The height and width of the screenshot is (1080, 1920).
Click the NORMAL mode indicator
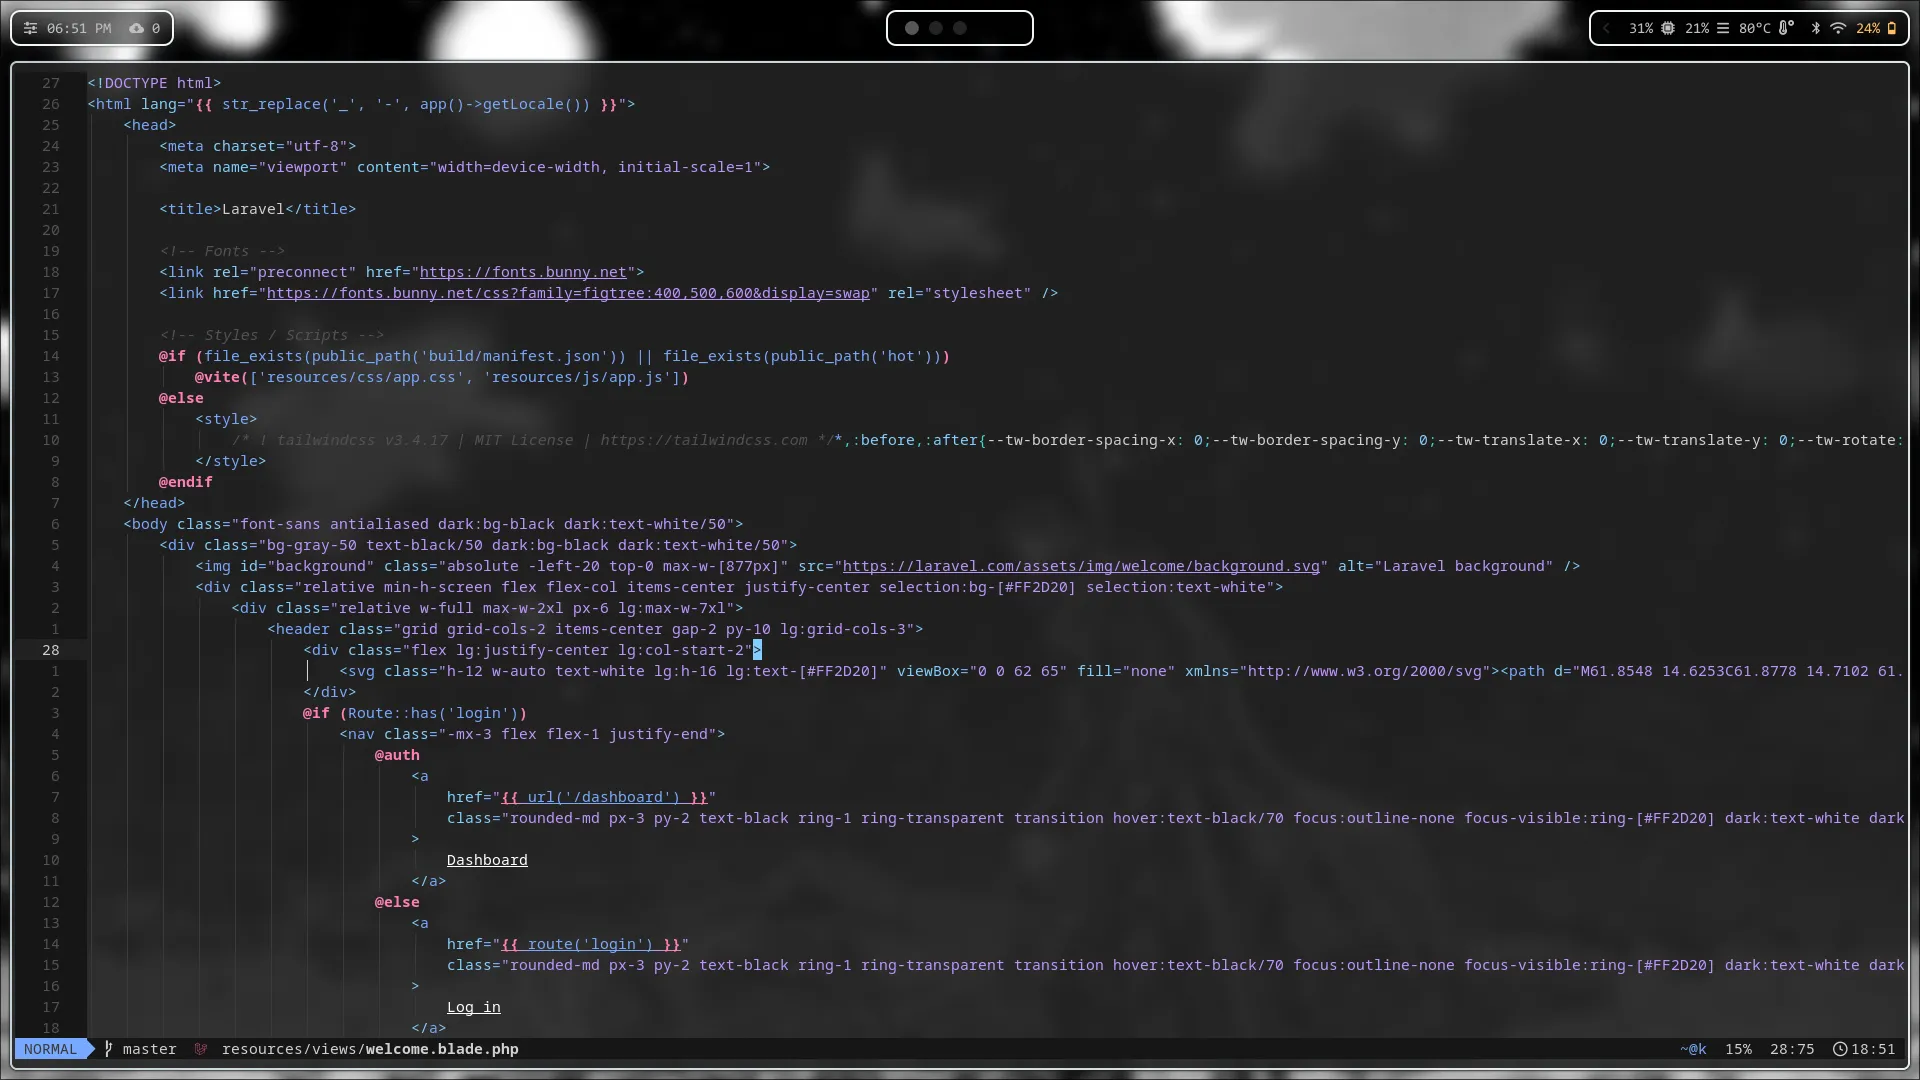click(50, 1049)
